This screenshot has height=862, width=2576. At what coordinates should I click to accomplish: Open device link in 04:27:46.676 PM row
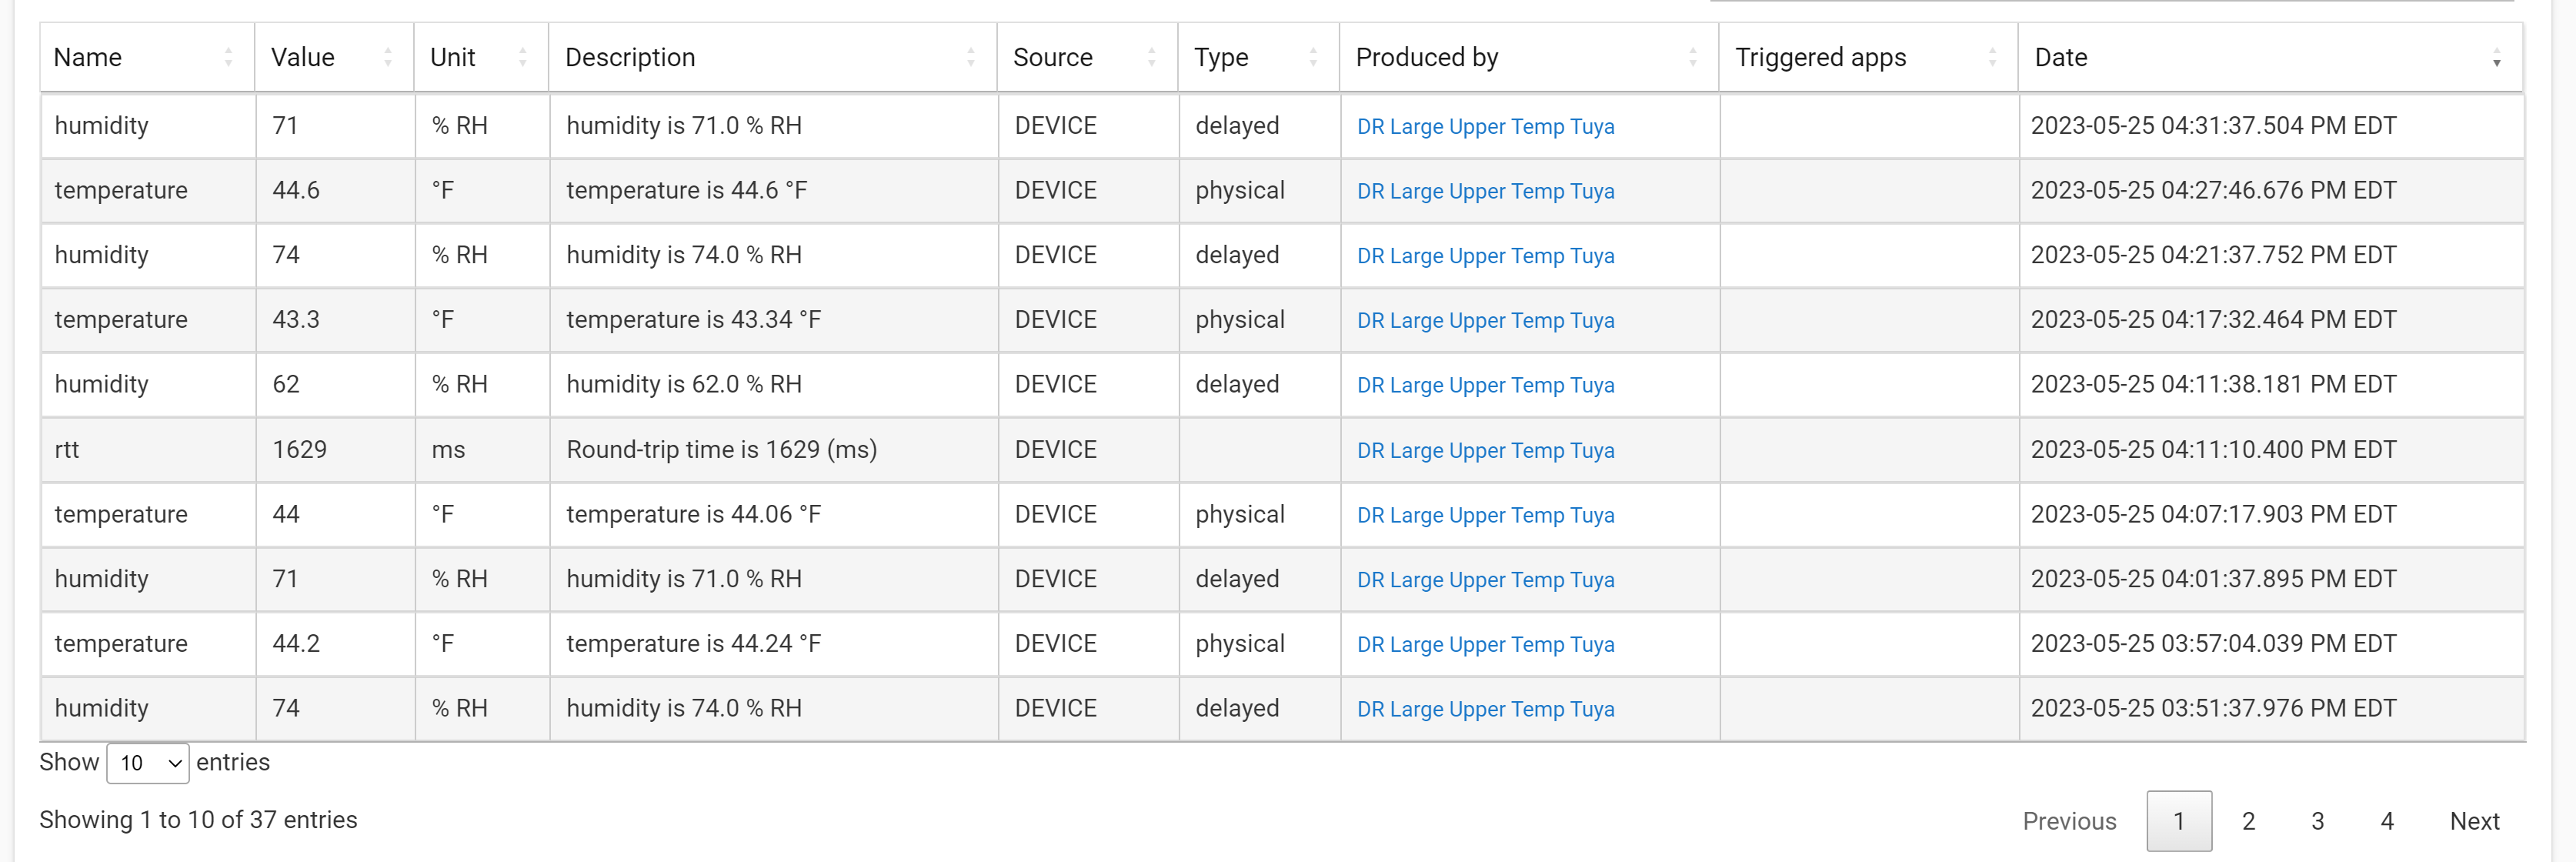[x=1485, y=191]
